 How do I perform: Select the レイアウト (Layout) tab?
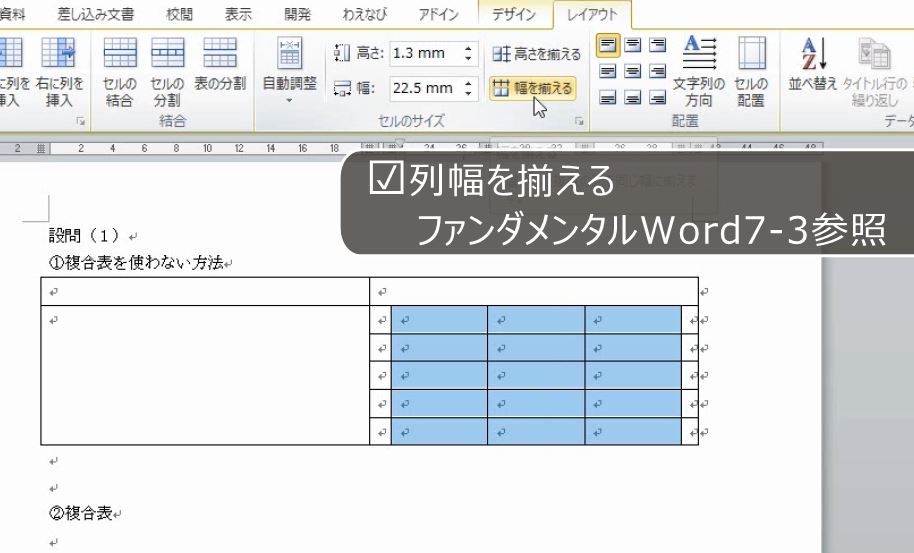[x=592, y=14]
